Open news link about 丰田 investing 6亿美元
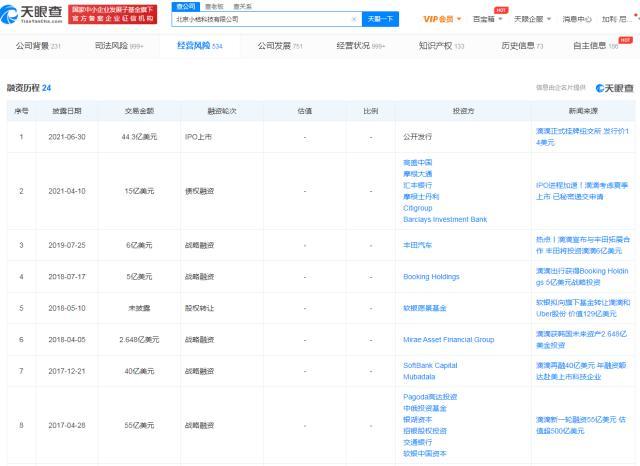The width and height of the screenshot is (640, 466). (x=583, y=245)
